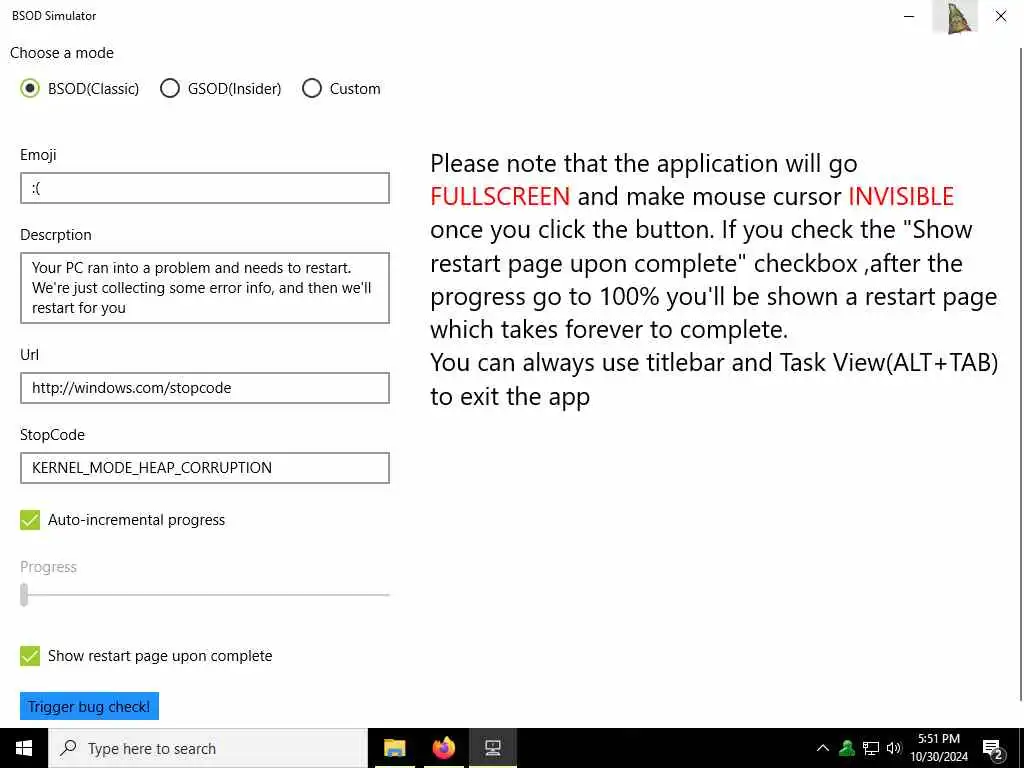Focus the Url text field
The width and height of the screenshot is (1024, 768).
point(205,388)
